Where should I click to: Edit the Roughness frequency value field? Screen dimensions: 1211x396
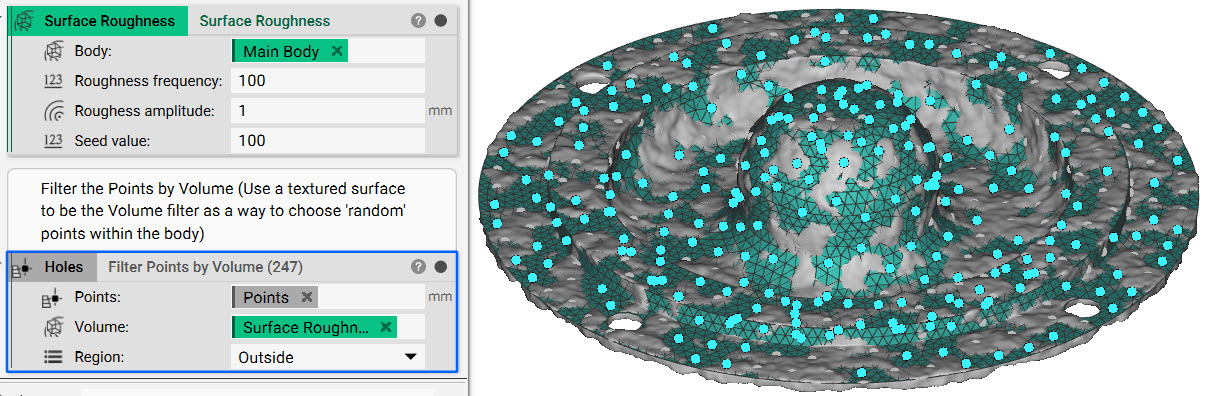tap(328, 81)
